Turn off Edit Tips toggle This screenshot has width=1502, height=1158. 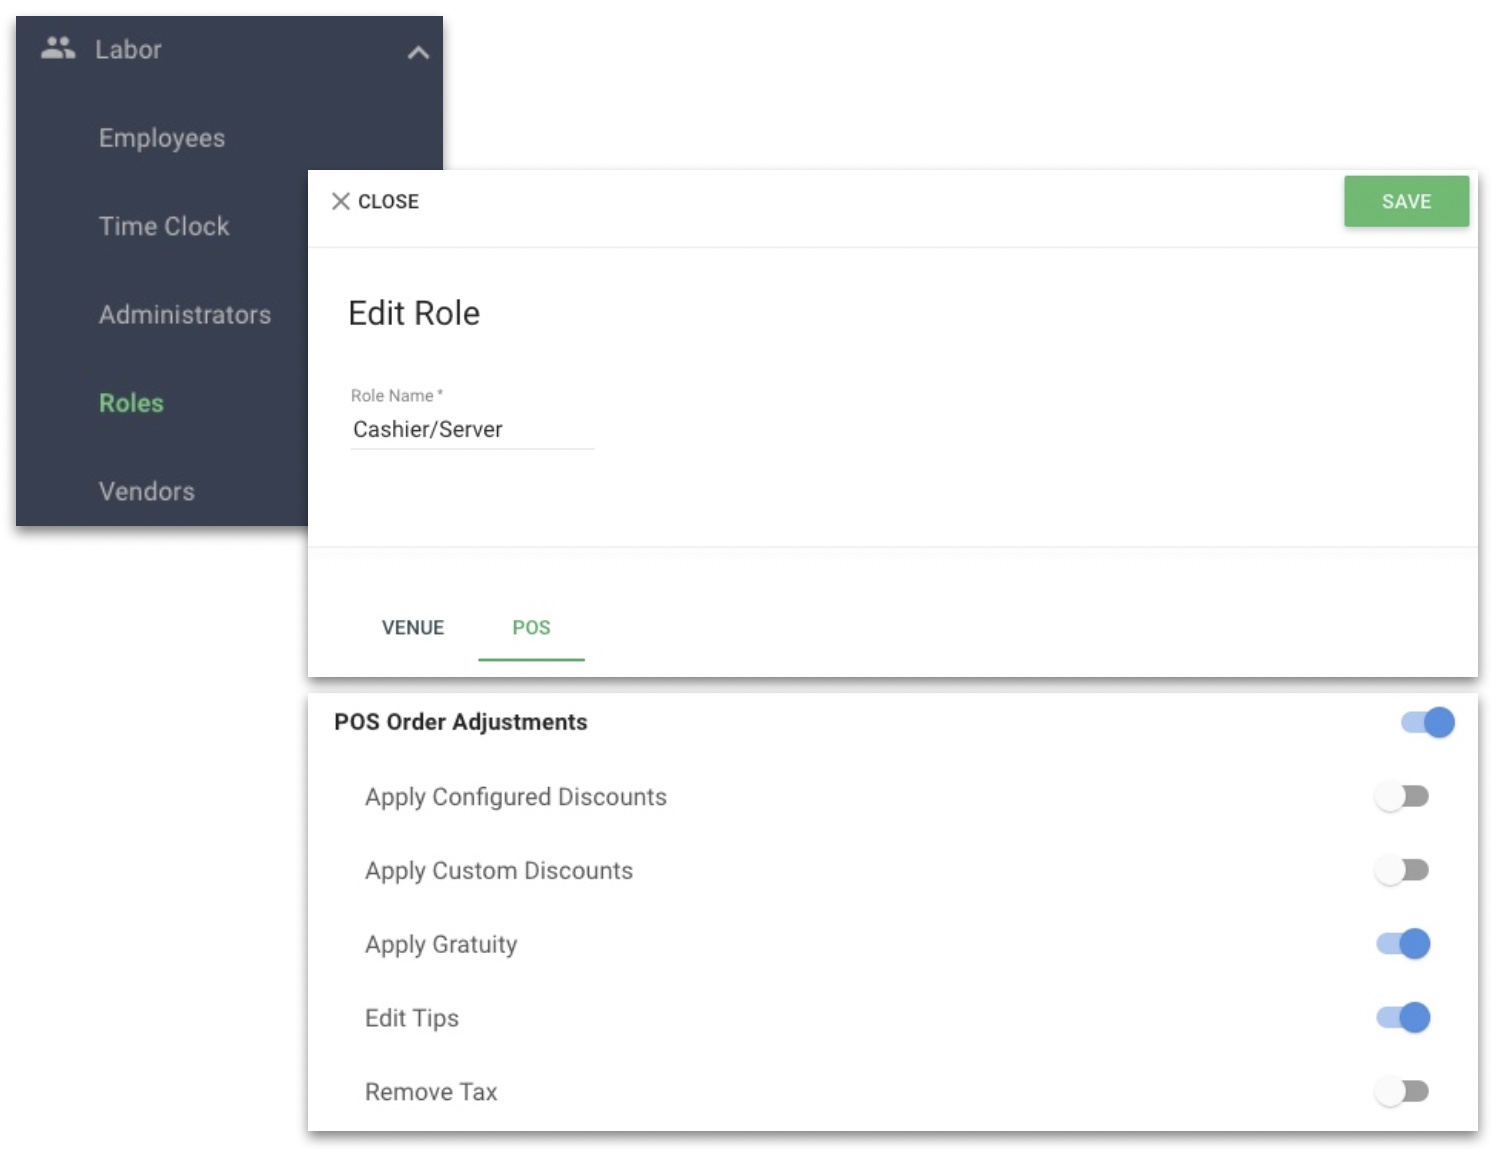pyautogui.click(x=1403, y=1017)
